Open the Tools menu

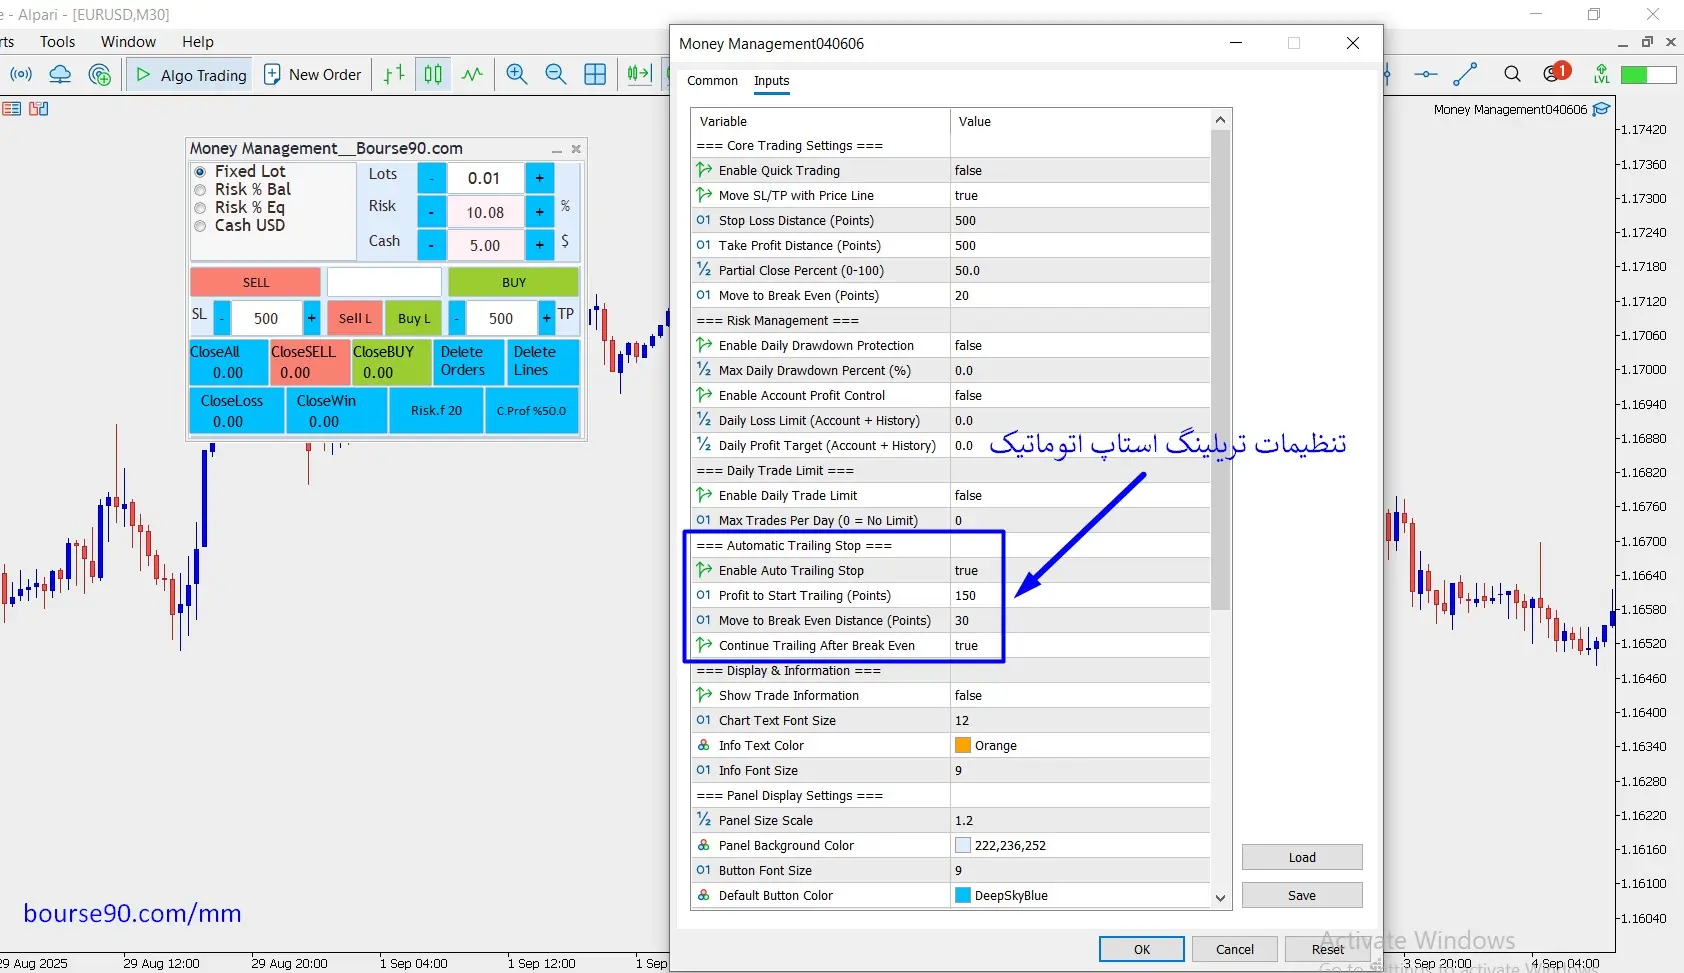tap(57, 42)
